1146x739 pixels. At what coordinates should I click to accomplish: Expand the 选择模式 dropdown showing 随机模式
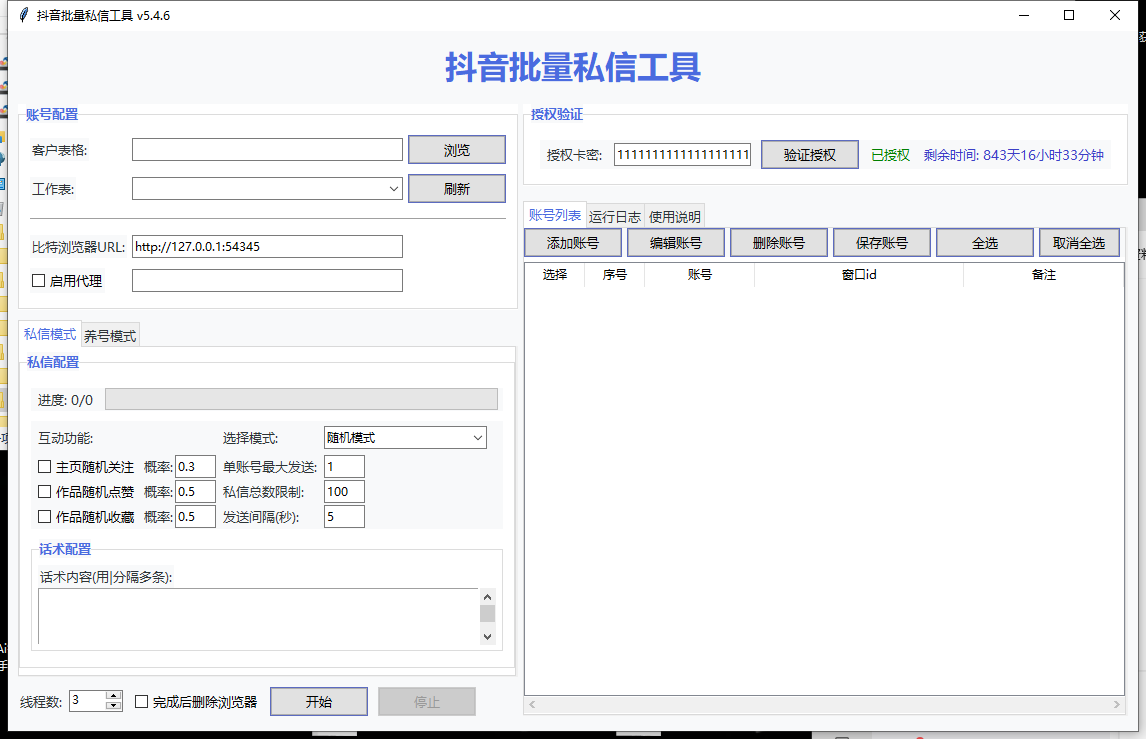click(x=478, y=438)
